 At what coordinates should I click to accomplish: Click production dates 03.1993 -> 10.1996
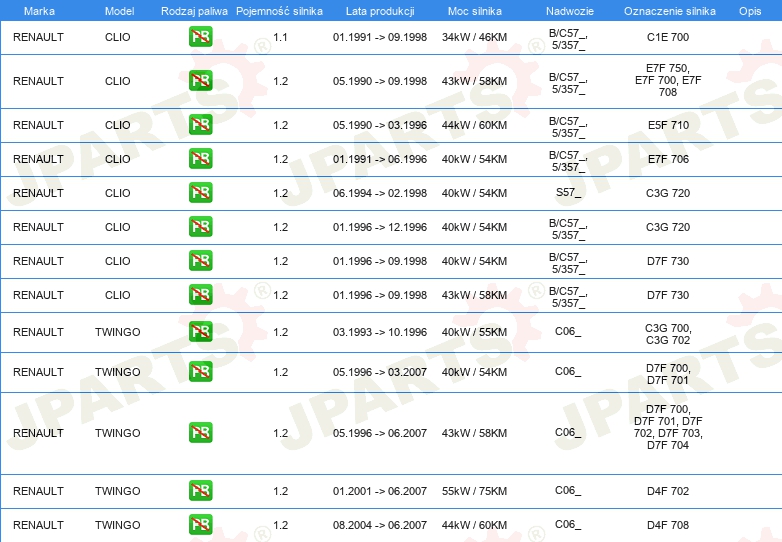tap(380, 332)
